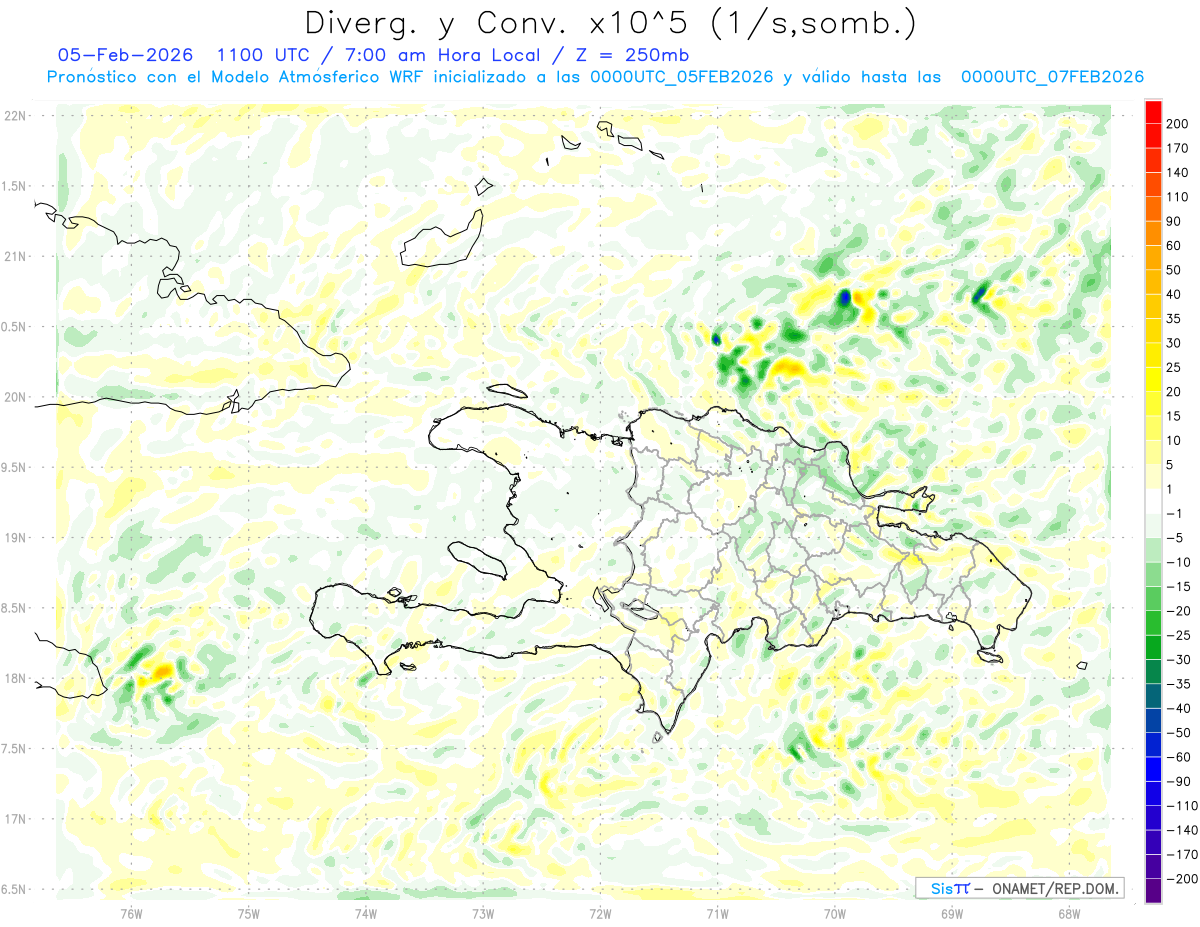This screenshot has height=927, width=1200.
Task: Click the "76W" longitude label
Action: pyautogui.click(x=131, y=913)
